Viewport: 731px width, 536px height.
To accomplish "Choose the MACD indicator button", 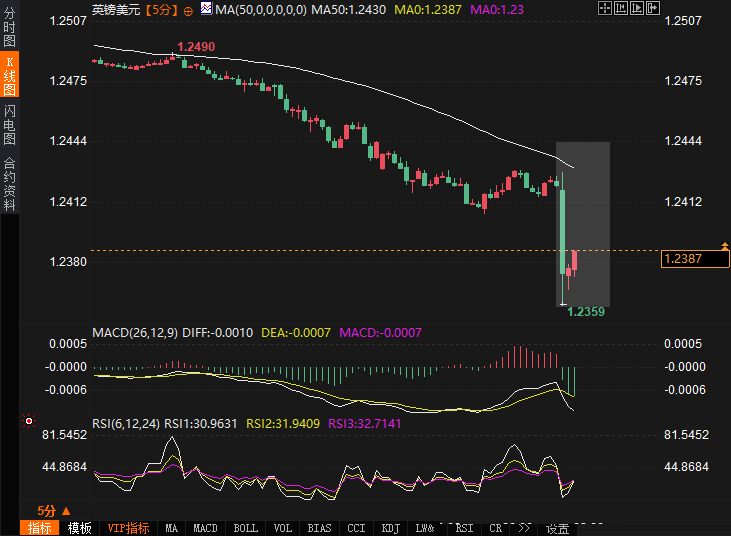I will click(x=205, y=528).
